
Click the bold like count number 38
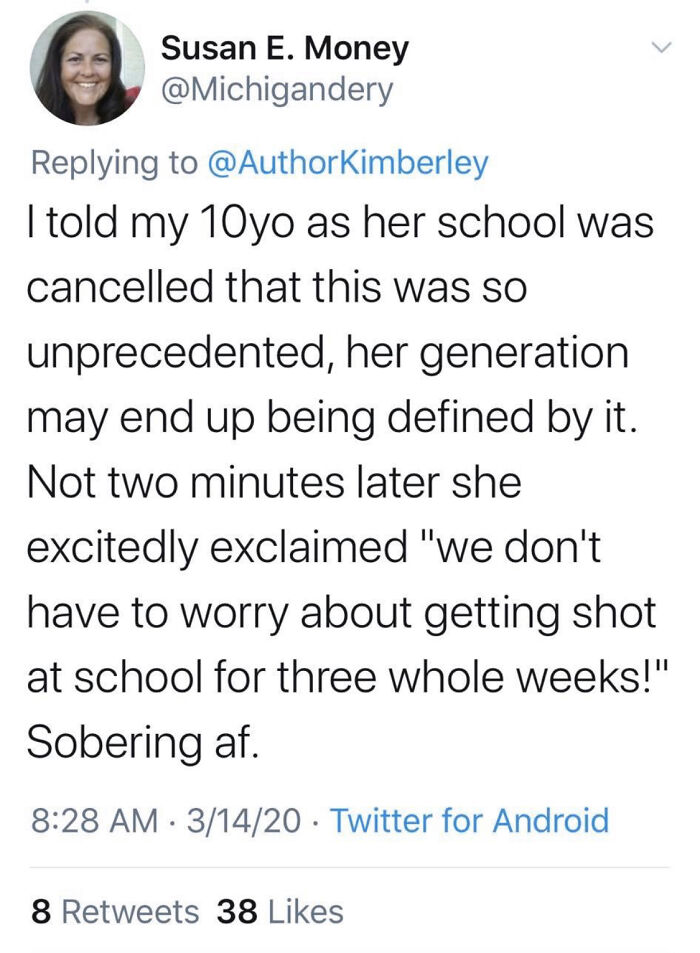coord(235,911)
